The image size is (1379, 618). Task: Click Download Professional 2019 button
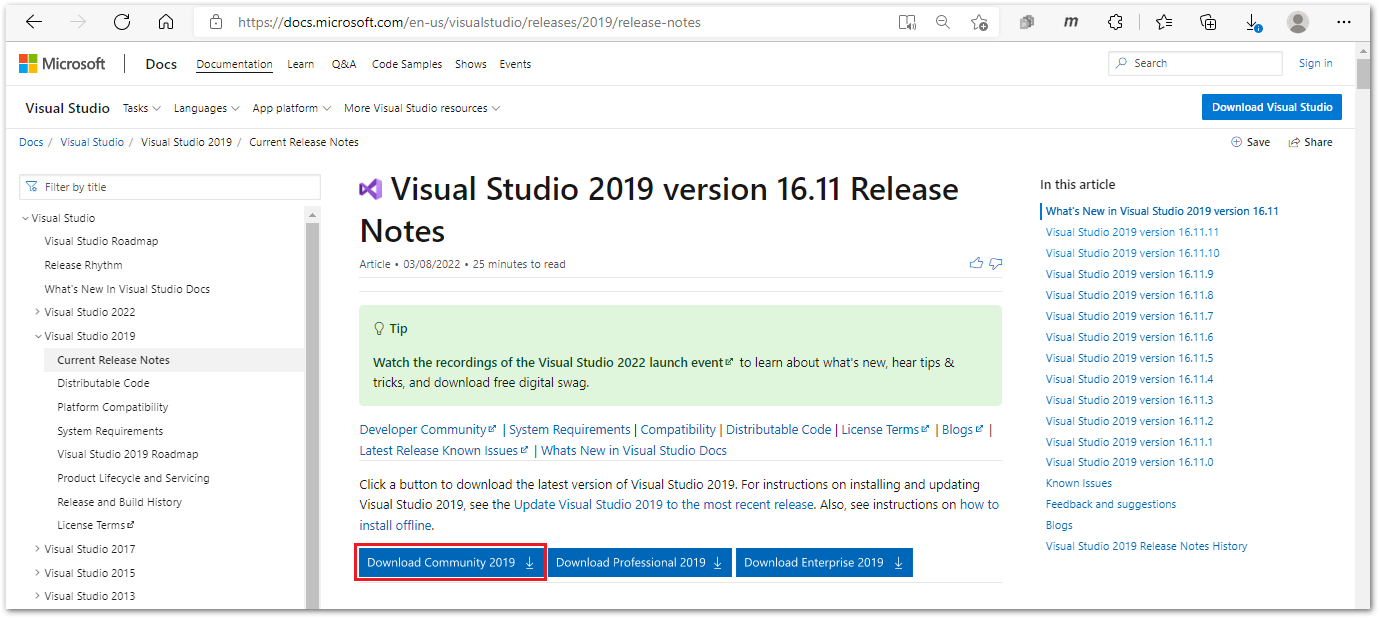tap(640, 563)
